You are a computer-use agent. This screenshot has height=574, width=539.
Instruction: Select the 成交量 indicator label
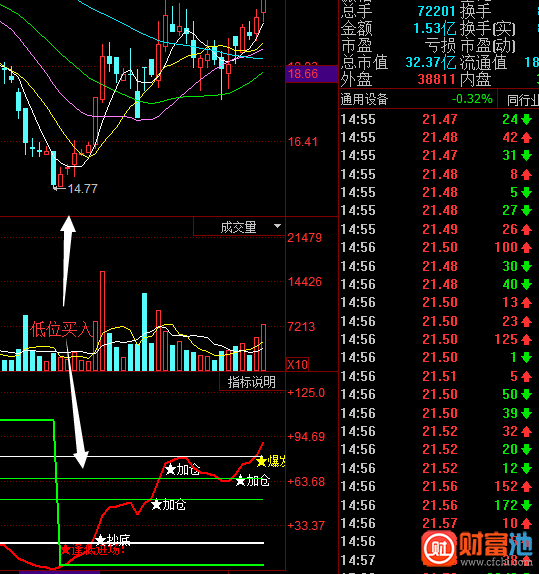point(238,227)
